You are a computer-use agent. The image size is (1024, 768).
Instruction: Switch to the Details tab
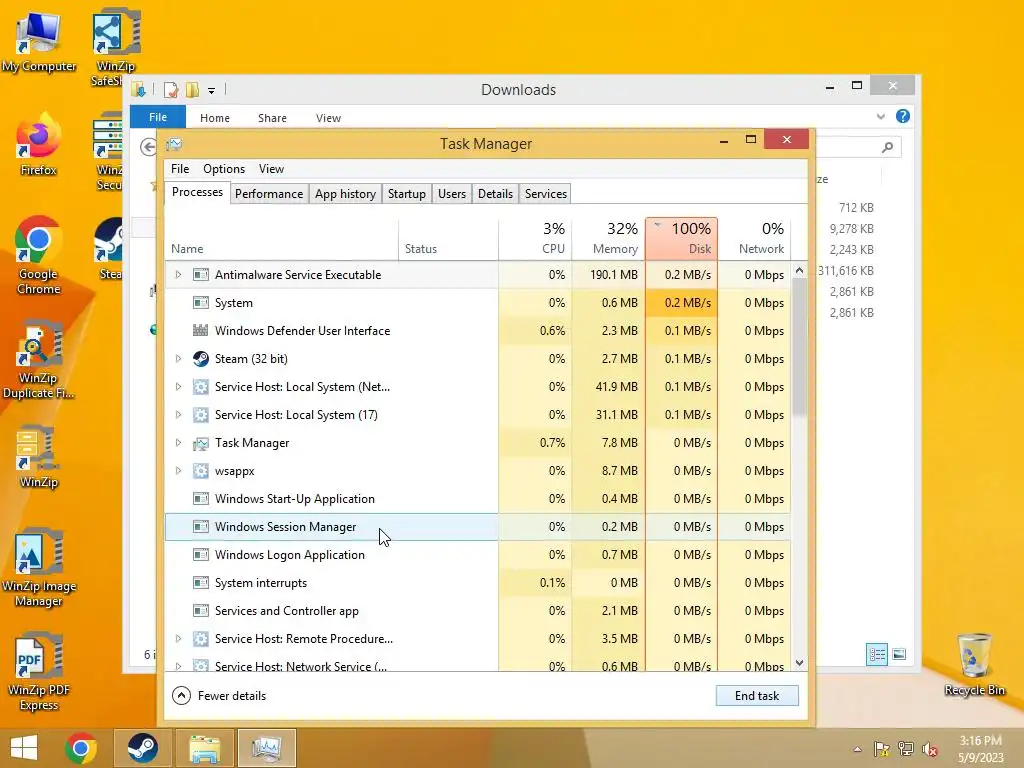pos(495,194)
